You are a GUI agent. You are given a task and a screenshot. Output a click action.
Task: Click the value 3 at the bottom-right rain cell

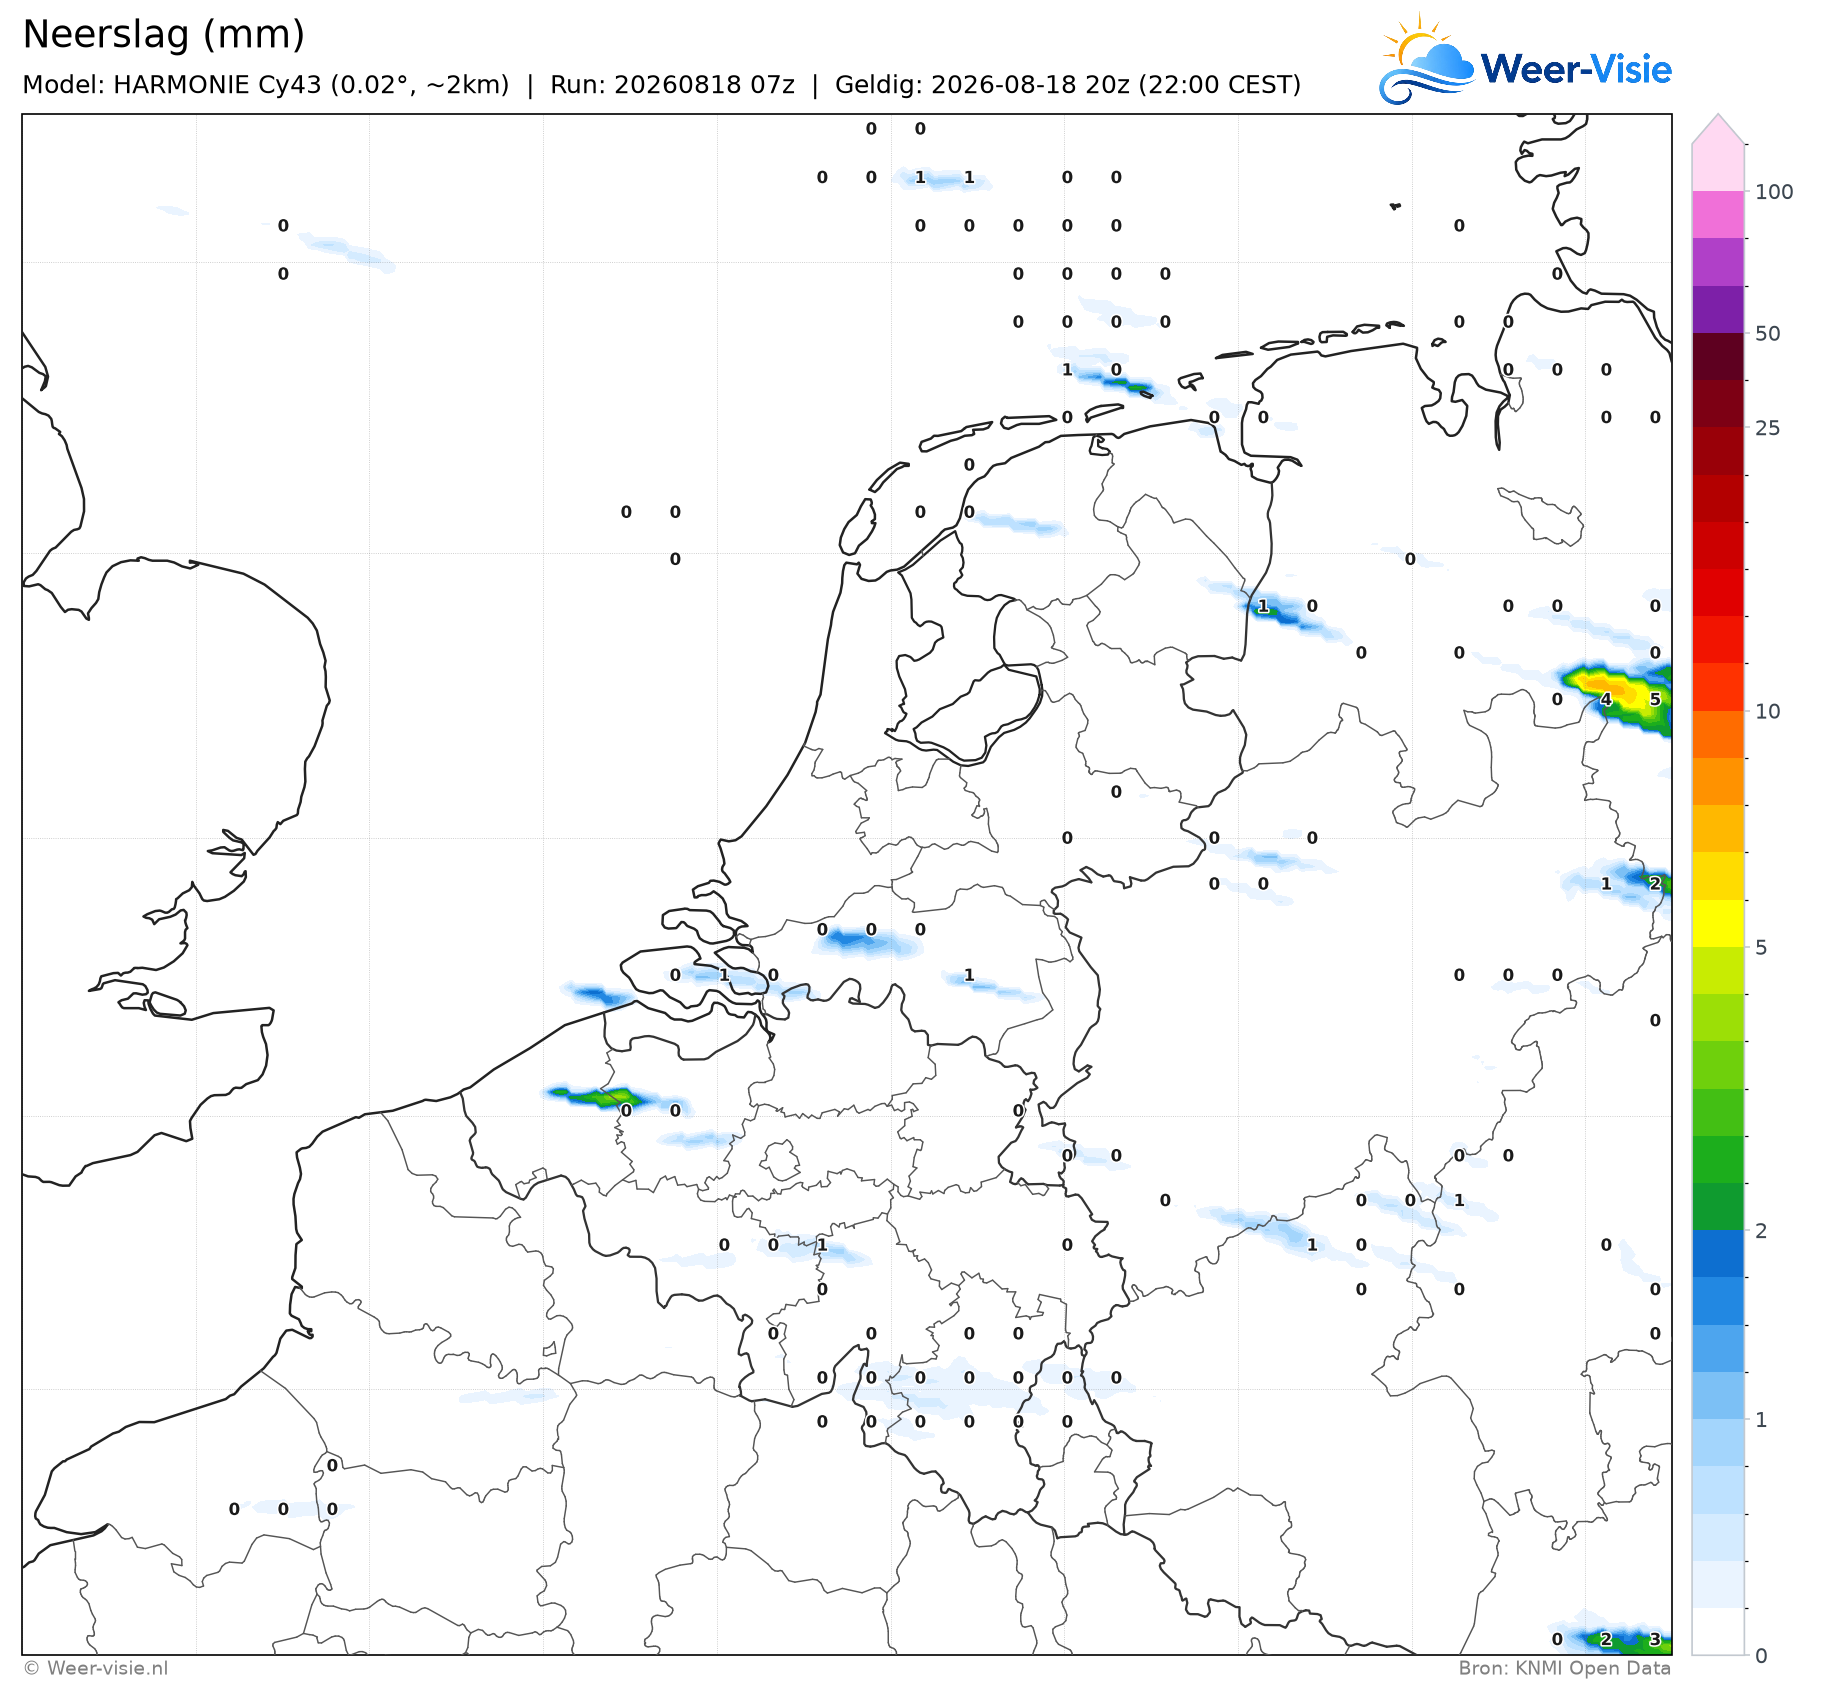[1655, 1639]
